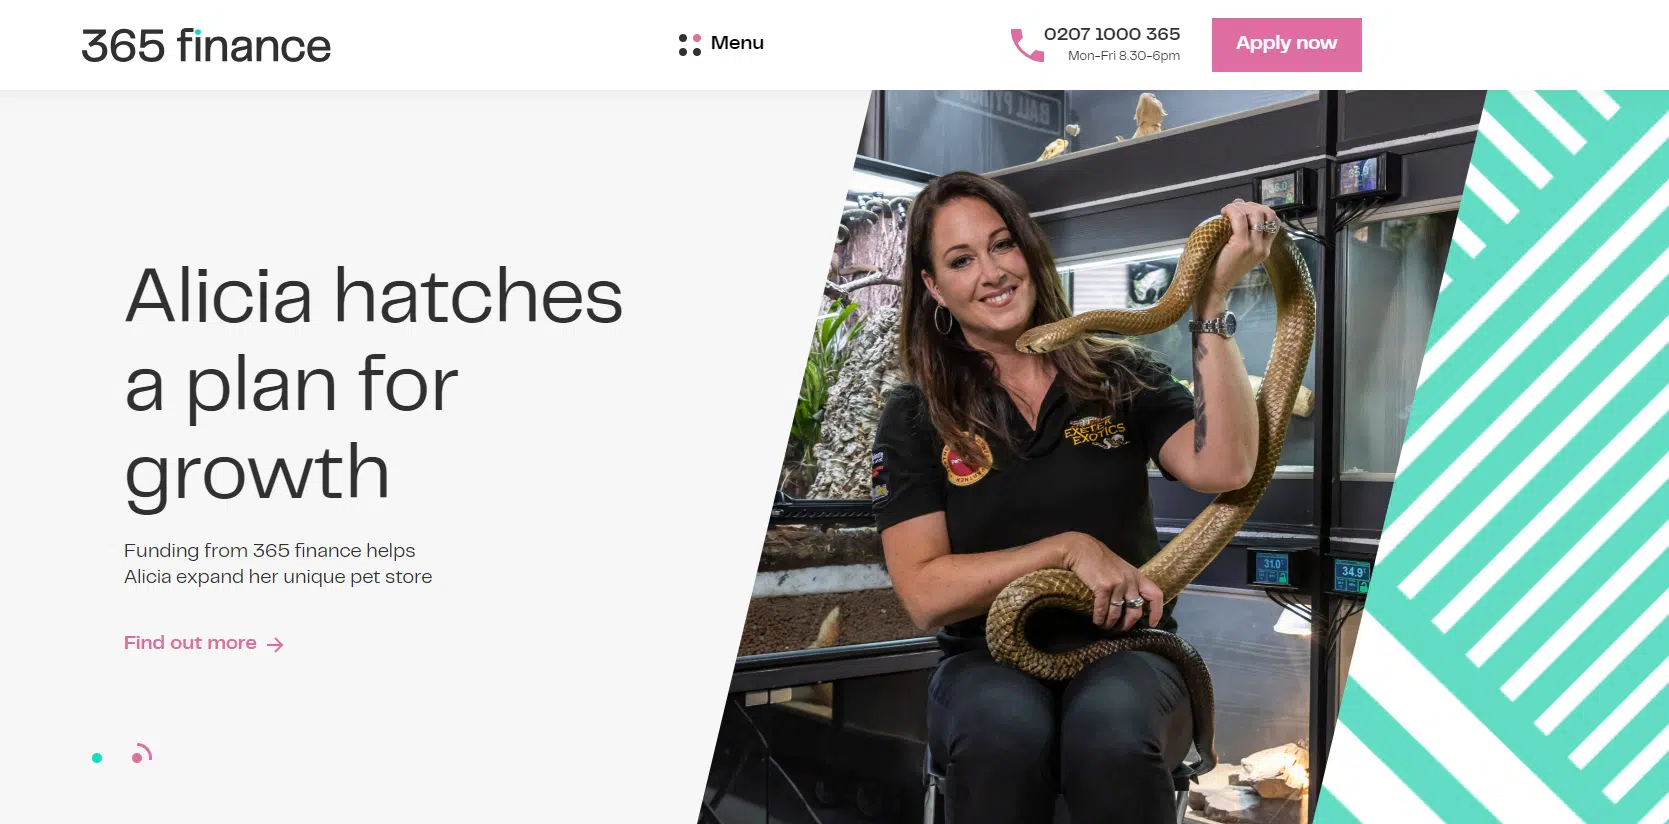Call the number 0207 1000 365
Viewport: 1669px width, 824px height.
1112,34
